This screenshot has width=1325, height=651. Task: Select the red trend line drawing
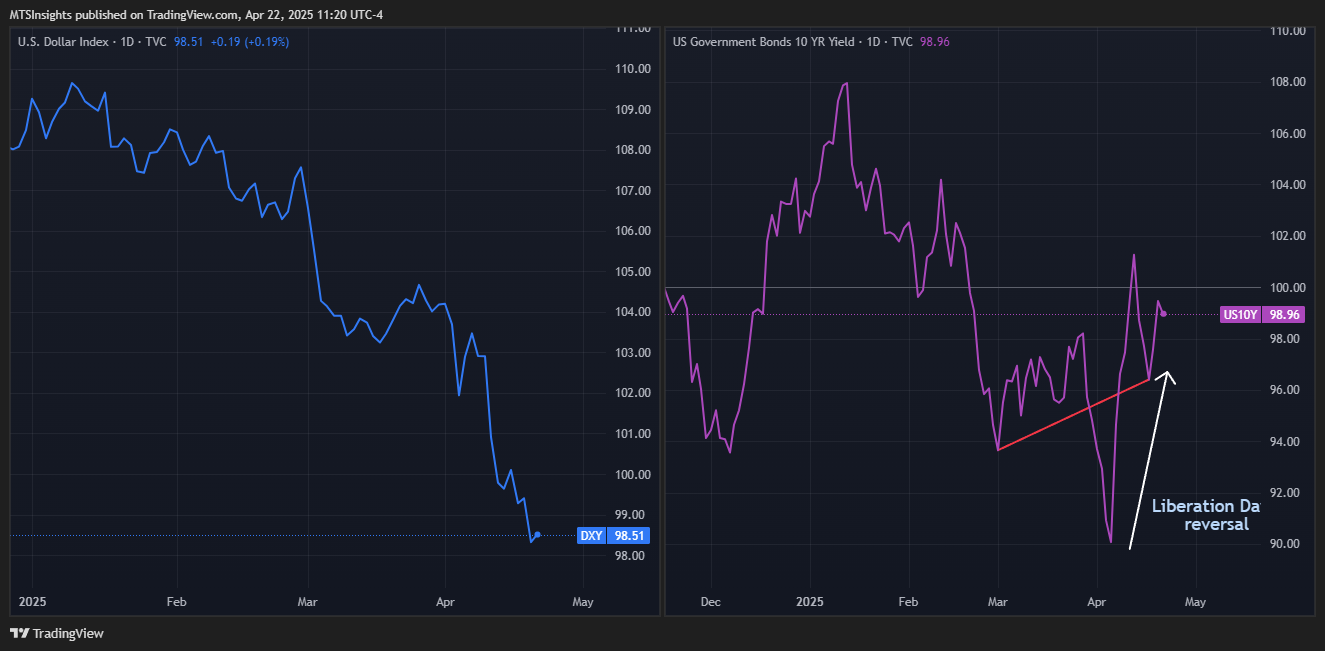click(1072, 415)
